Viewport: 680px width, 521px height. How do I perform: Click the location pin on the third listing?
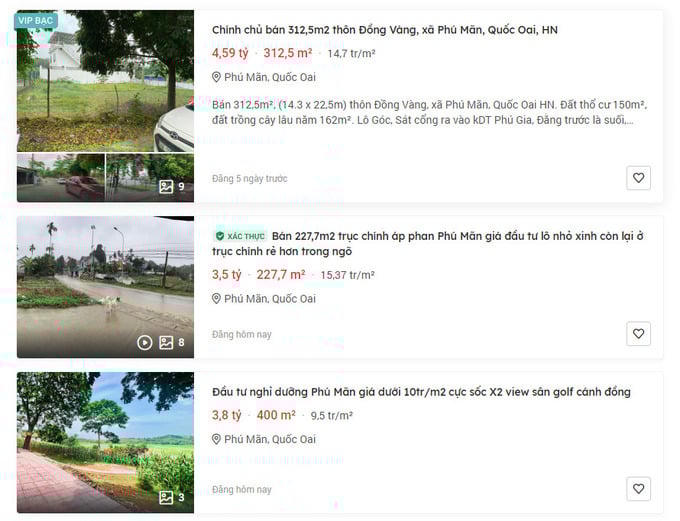pos(216,439)
